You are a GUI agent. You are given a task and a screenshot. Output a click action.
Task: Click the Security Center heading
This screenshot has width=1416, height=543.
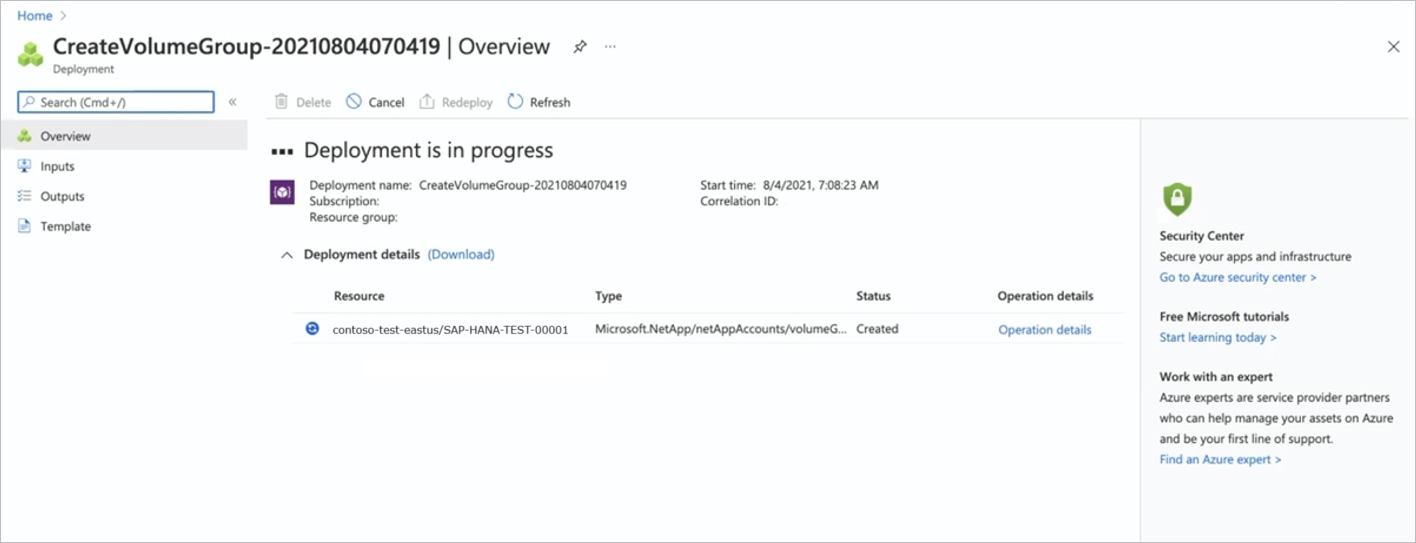click(x=1202, y=236)
